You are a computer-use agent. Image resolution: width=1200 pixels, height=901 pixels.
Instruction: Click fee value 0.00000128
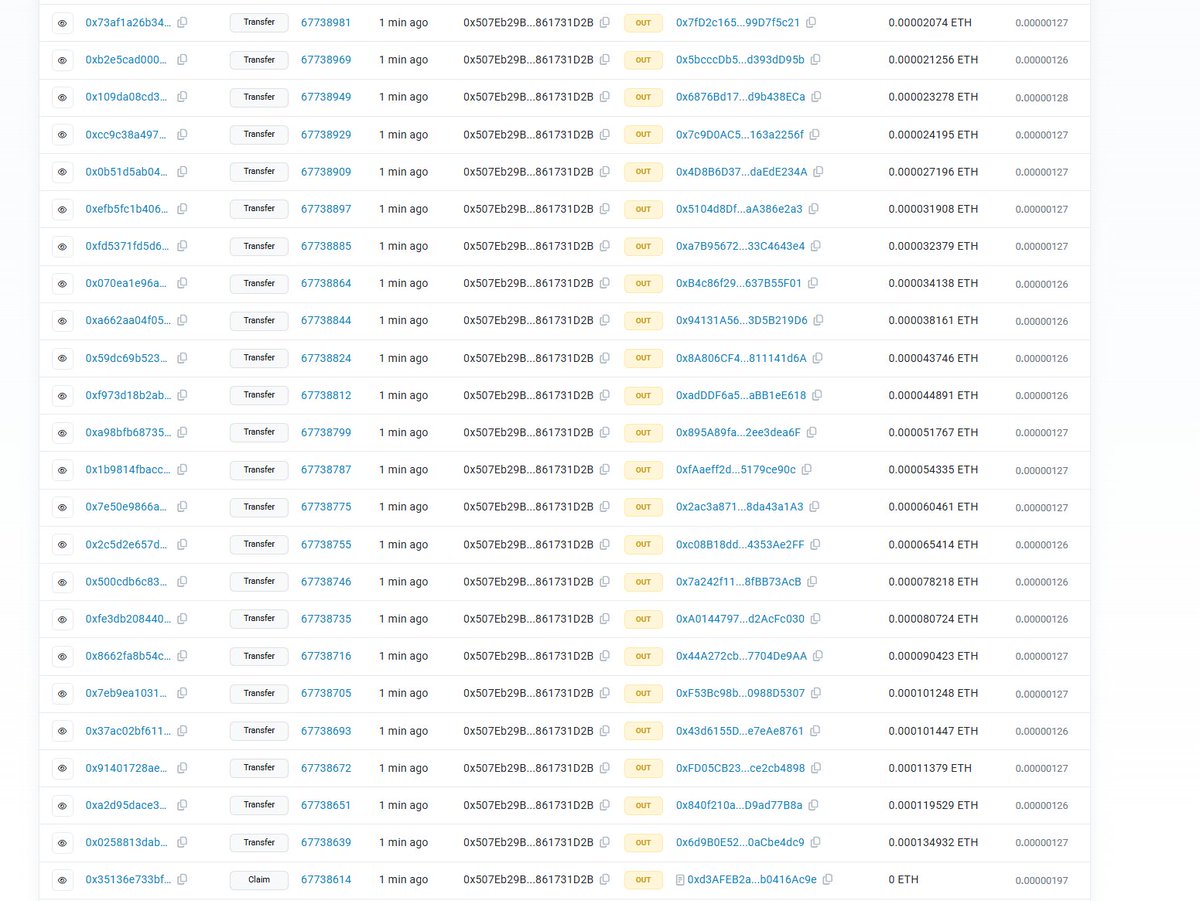1041,97
